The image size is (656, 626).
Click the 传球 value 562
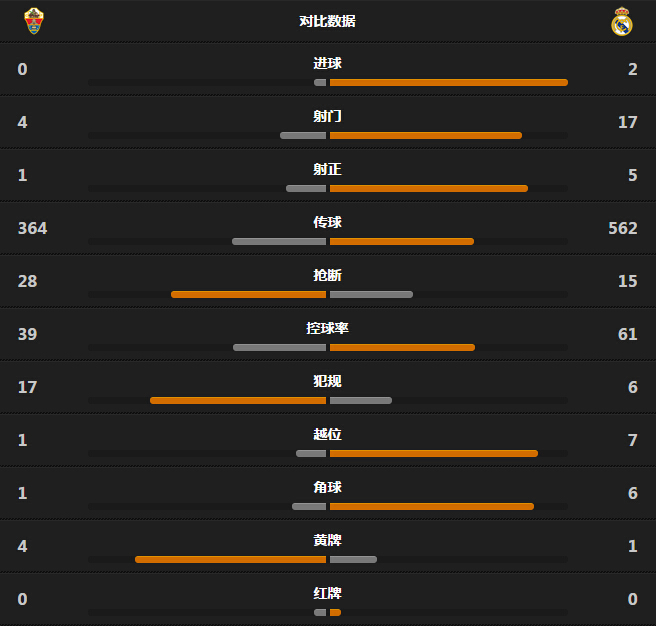(x=623, y=228)
